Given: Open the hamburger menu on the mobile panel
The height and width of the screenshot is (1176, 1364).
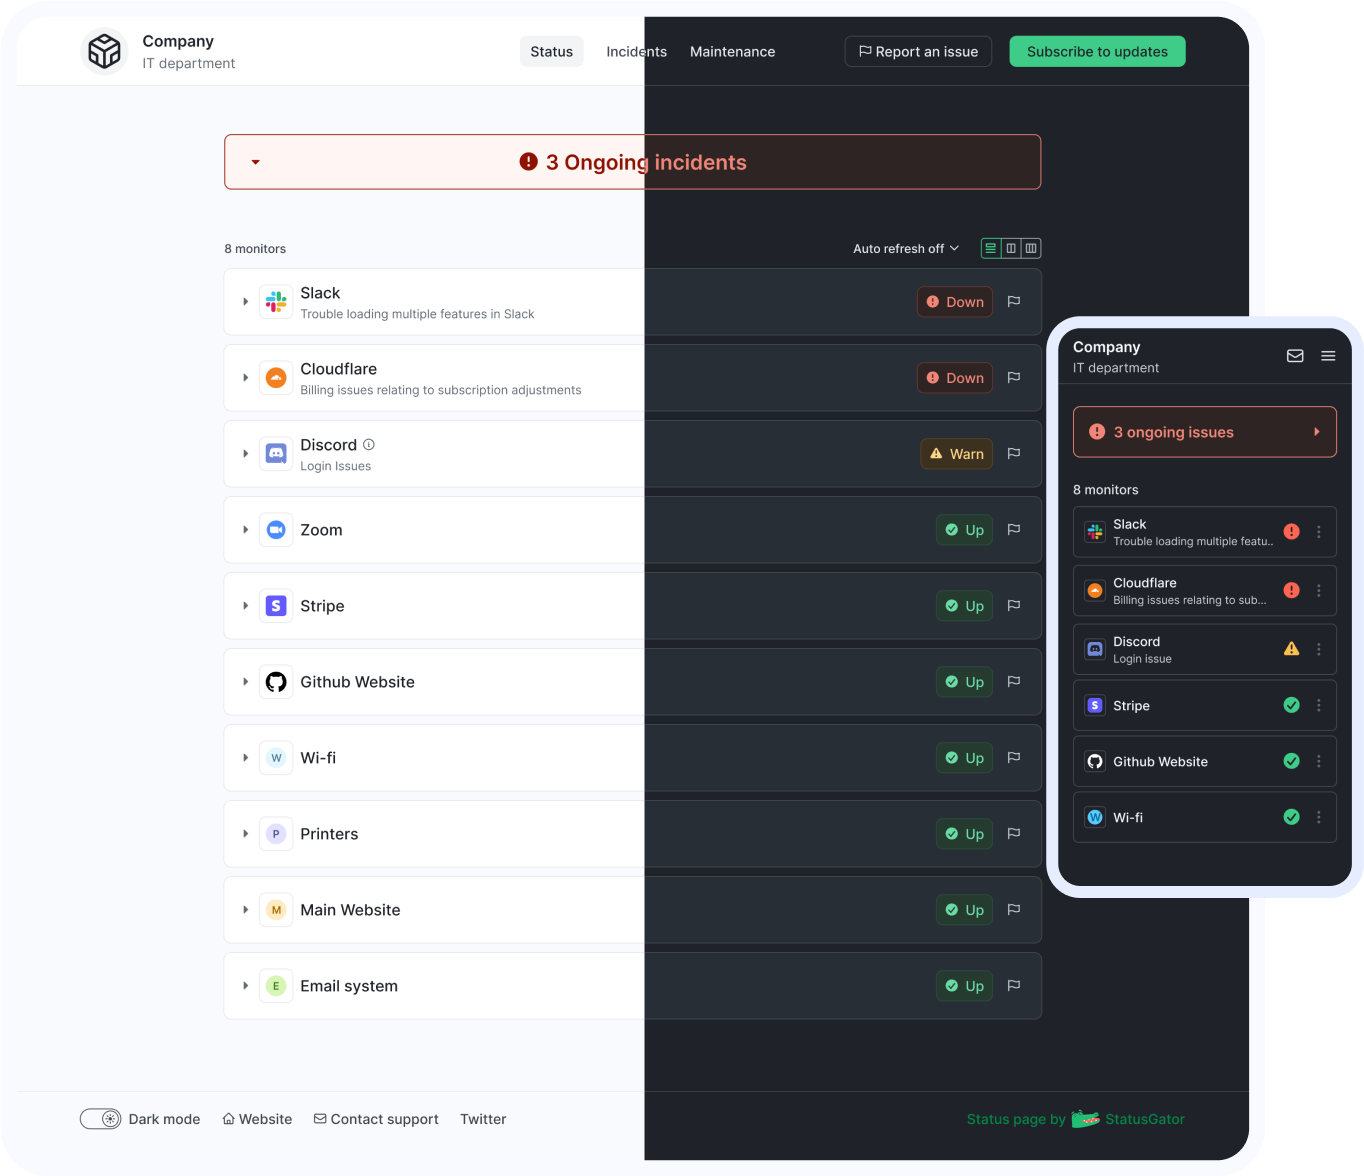Looking at the screenshot, I should point(1328,356).
